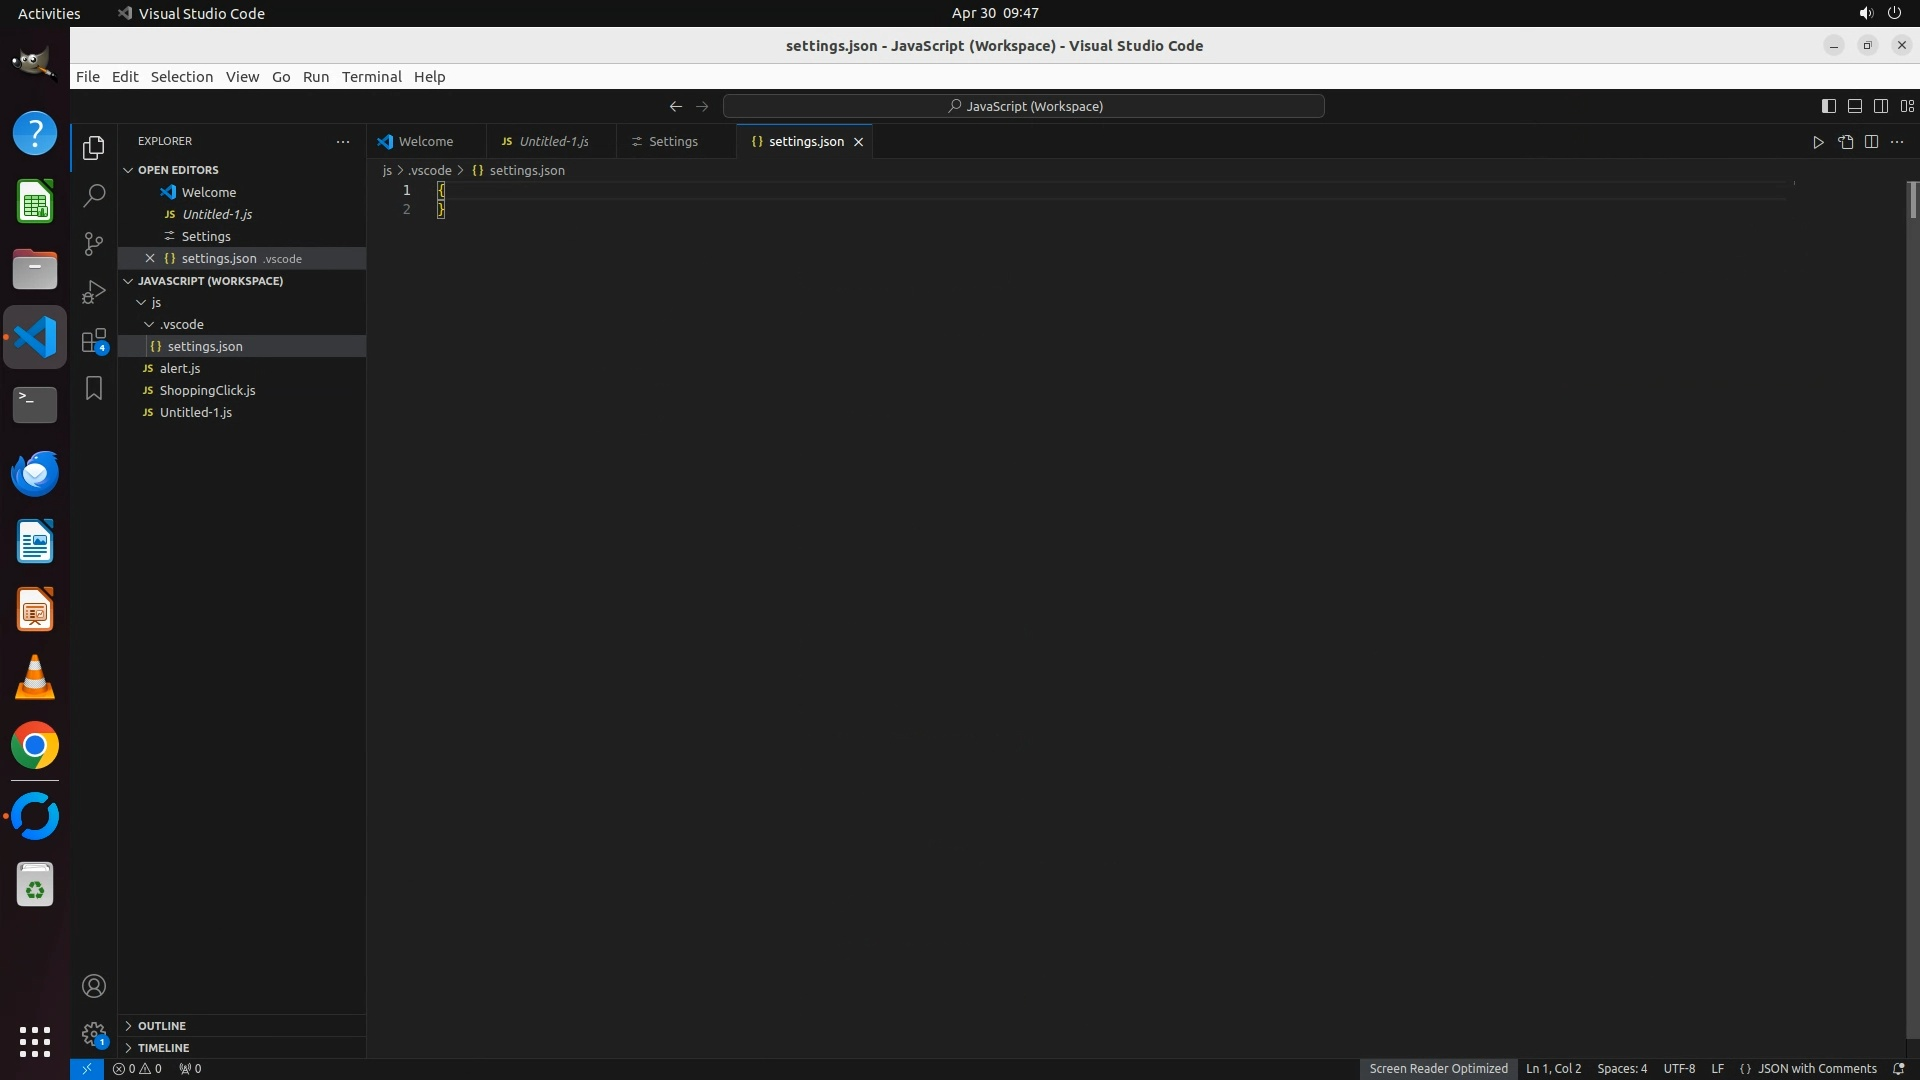This screenshot has height=1080, width=1920.
Task: Toggle Primary Side Bar visibility
Action: (1828, 106)
